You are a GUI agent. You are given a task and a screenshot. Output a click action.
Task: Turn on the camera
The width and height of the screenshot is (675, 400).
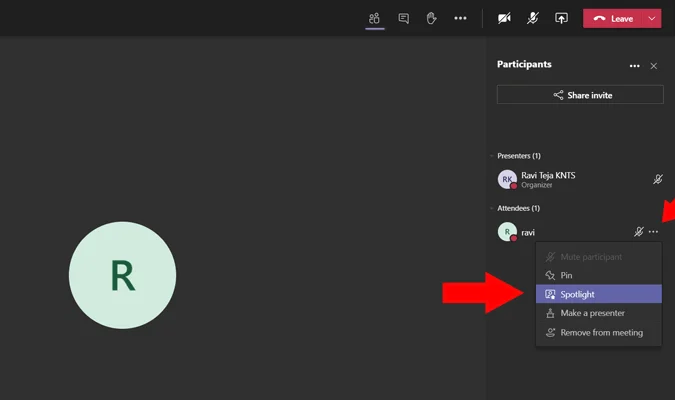(504, 18)
